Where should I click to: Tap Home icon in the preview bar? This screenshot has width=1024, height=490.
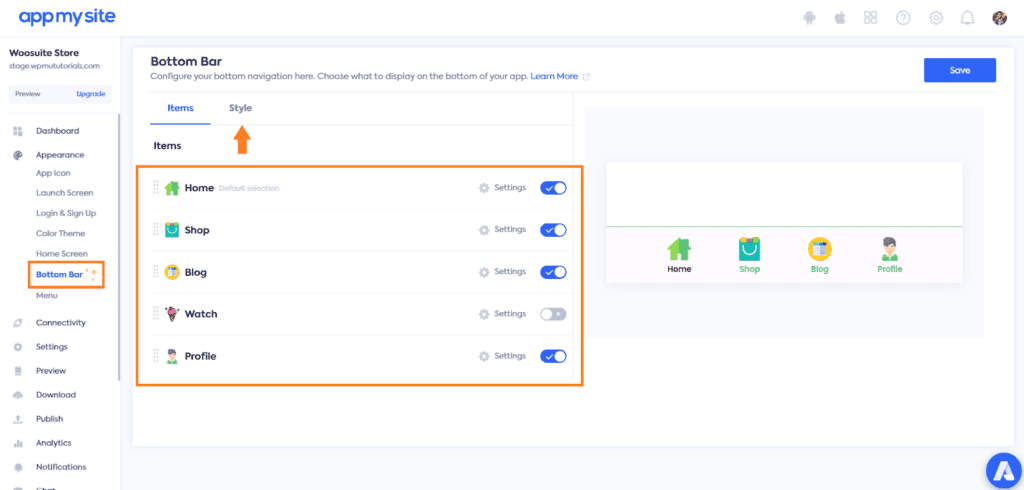pos(679,249)
